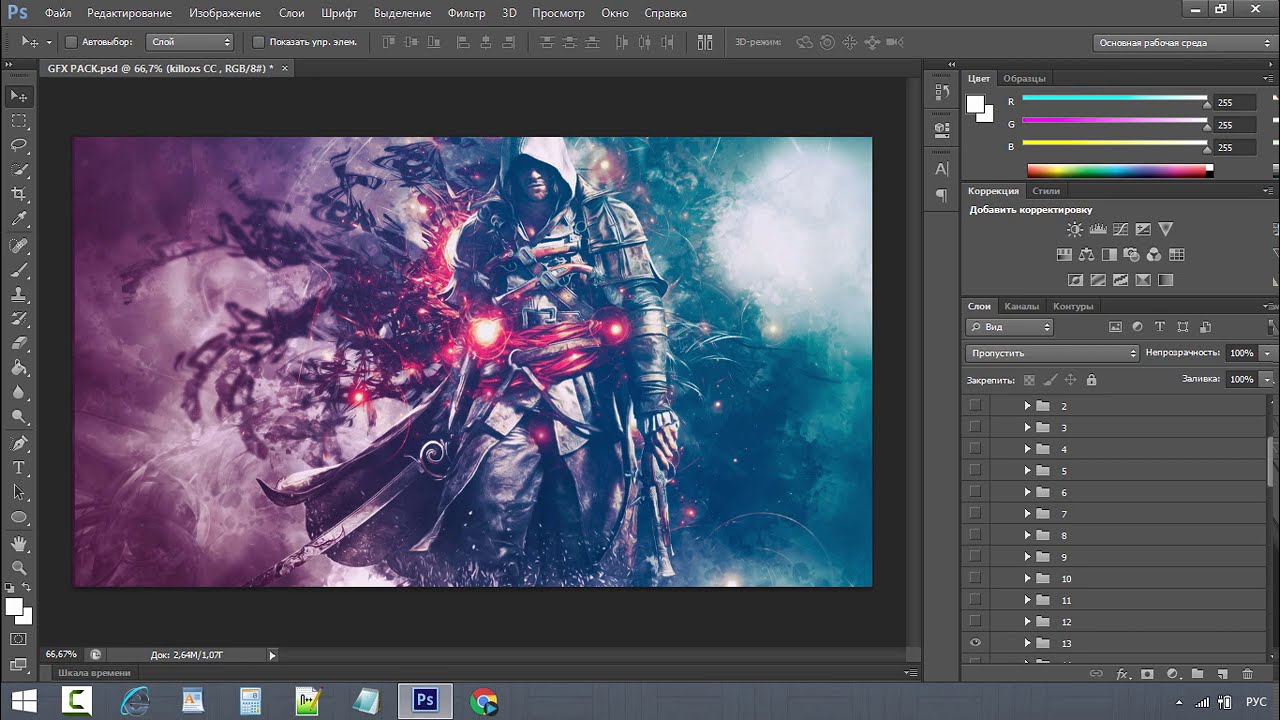Open the Файл menu
Viewport: 1280px width, 720px height.
[58, 13]
